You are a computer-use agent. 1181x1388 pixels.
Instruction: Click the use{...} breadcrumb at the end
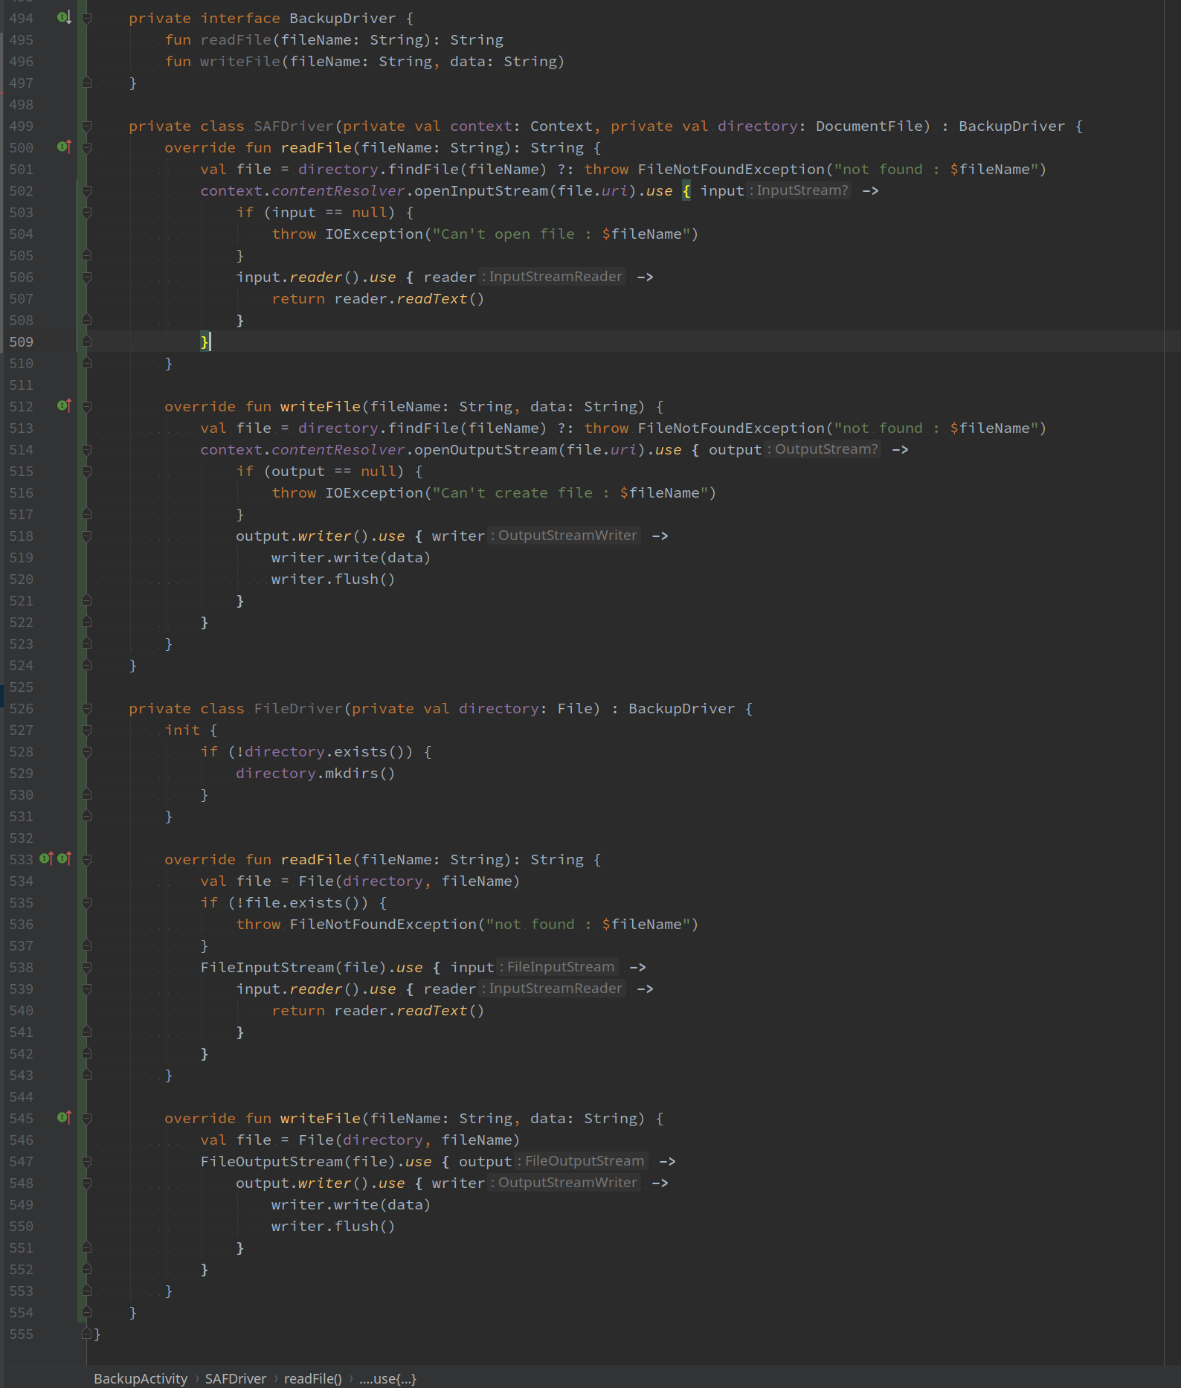click(388, 1379)
